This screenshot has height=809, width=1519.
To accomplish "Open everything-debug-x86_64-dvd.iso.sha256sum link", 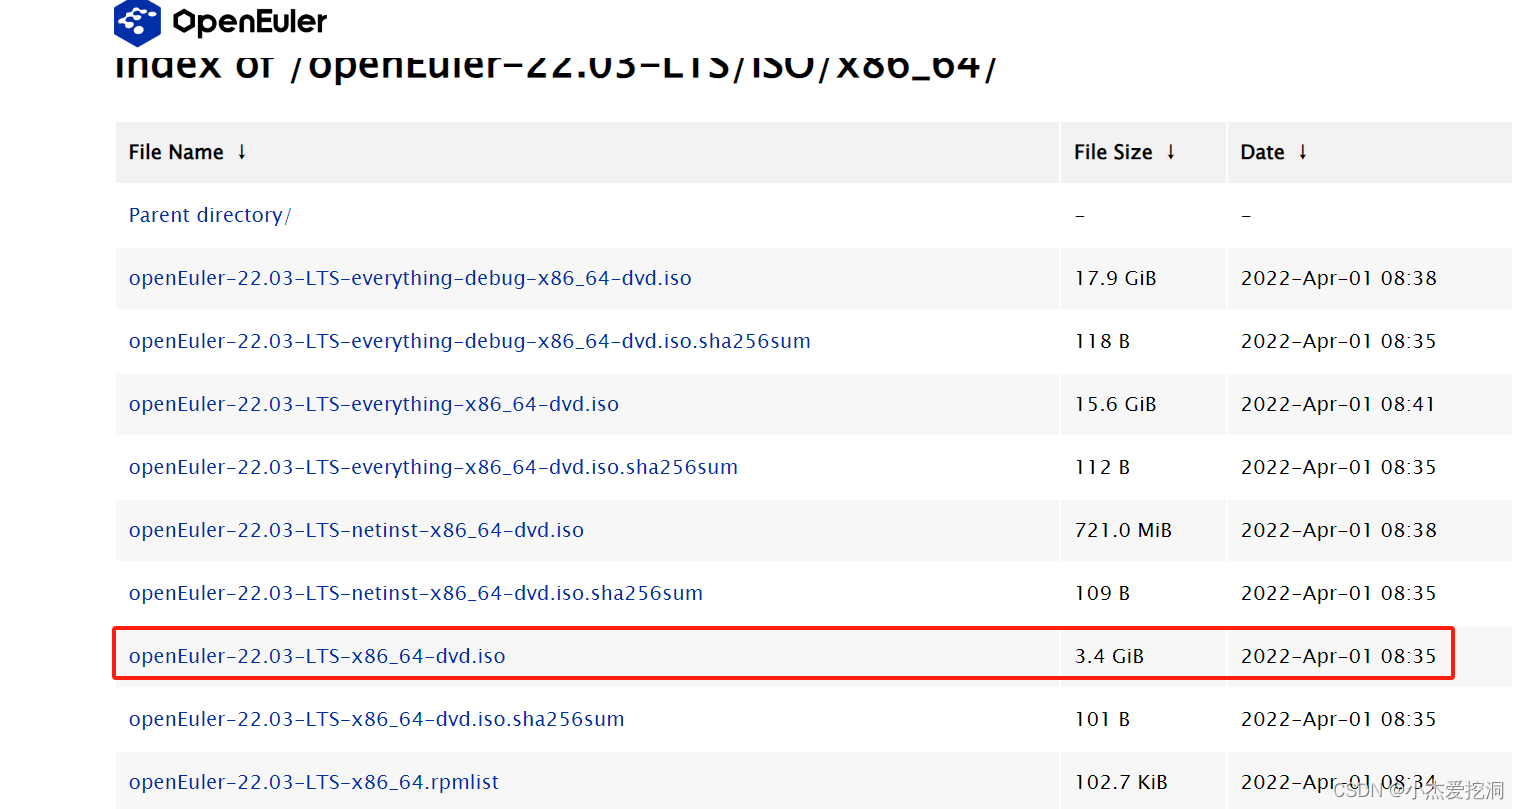I will tap(470, 341).
